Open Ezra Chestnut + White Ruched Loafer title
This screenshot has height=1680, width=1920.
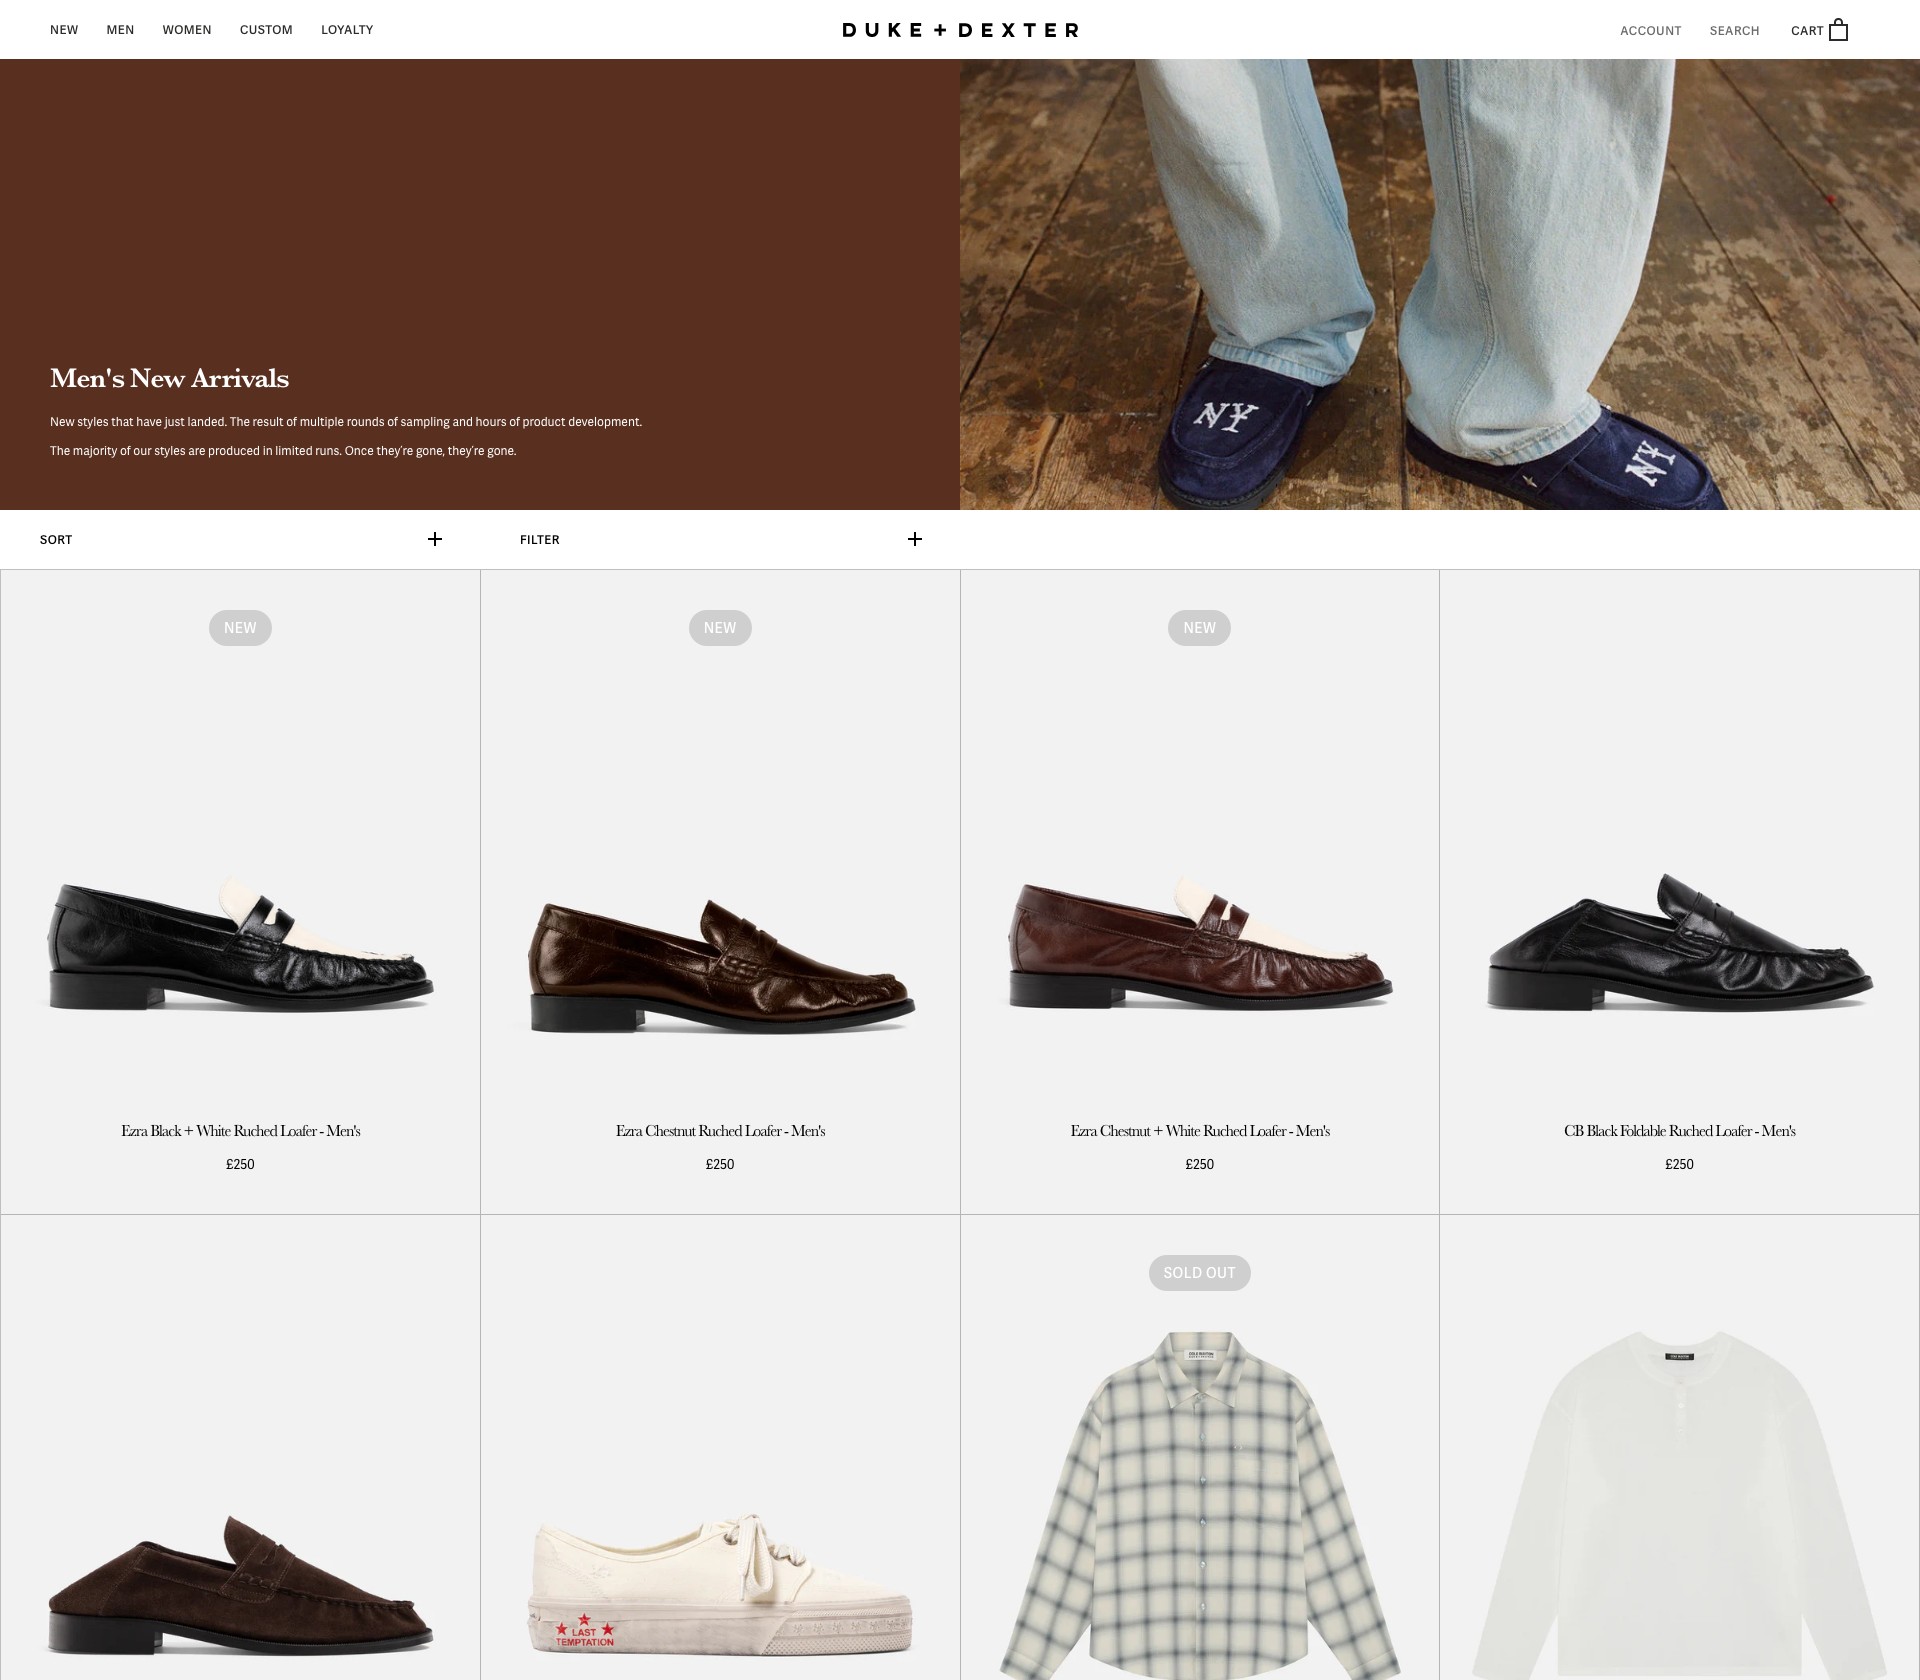[1199, 1131]
